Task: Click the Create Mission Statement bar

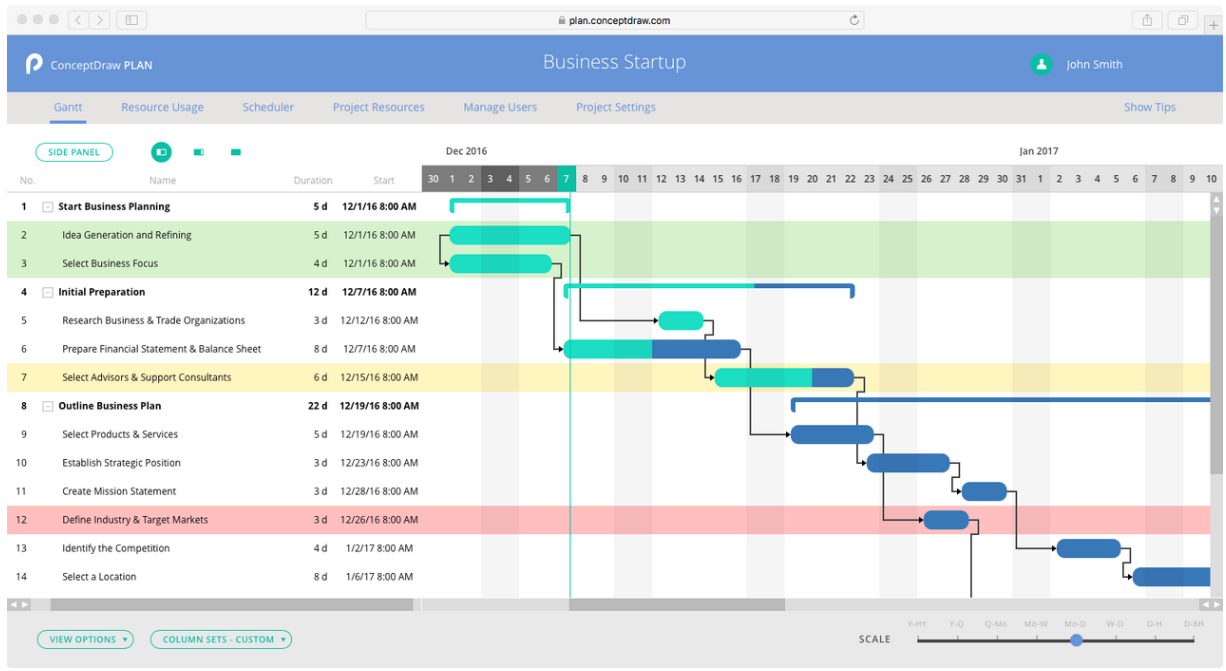Action: tap(984, 492)
